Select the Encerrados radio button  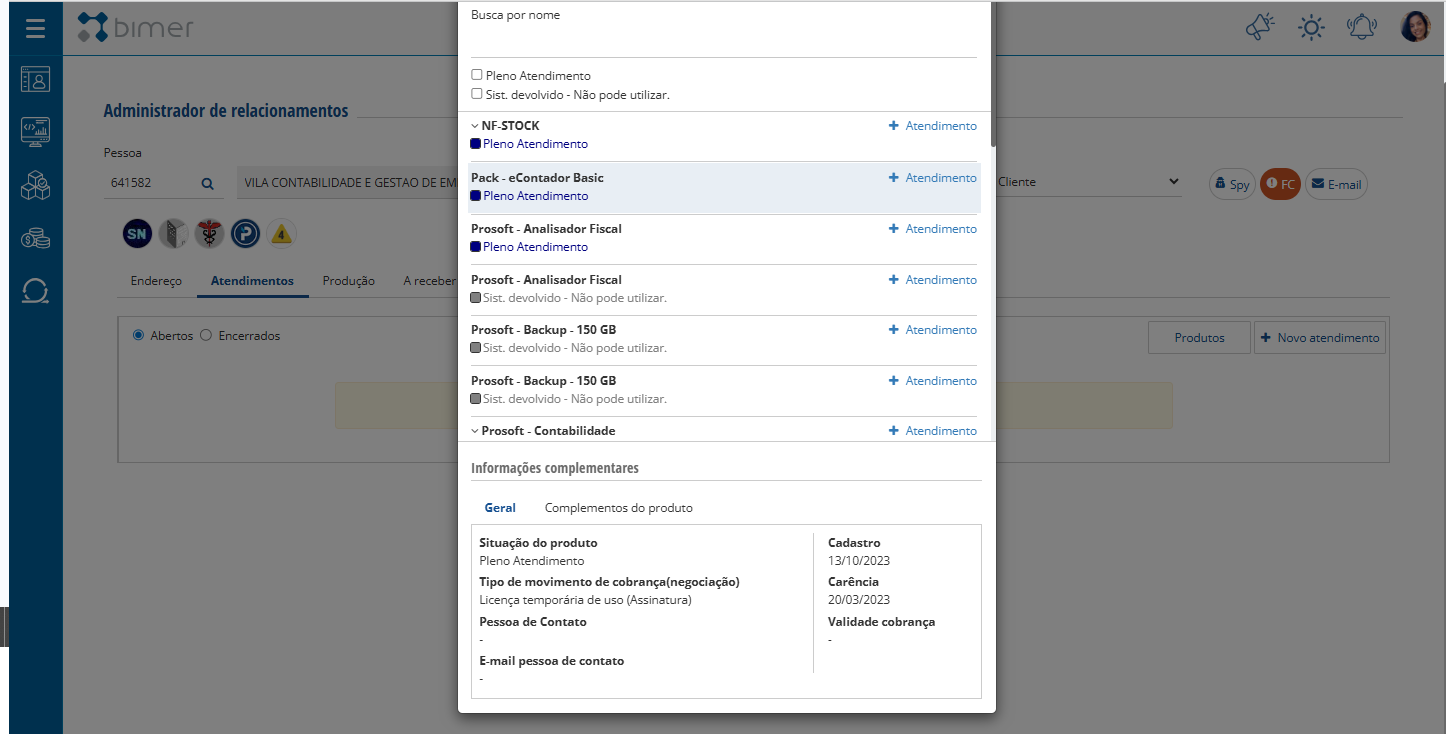click(206, 336)
